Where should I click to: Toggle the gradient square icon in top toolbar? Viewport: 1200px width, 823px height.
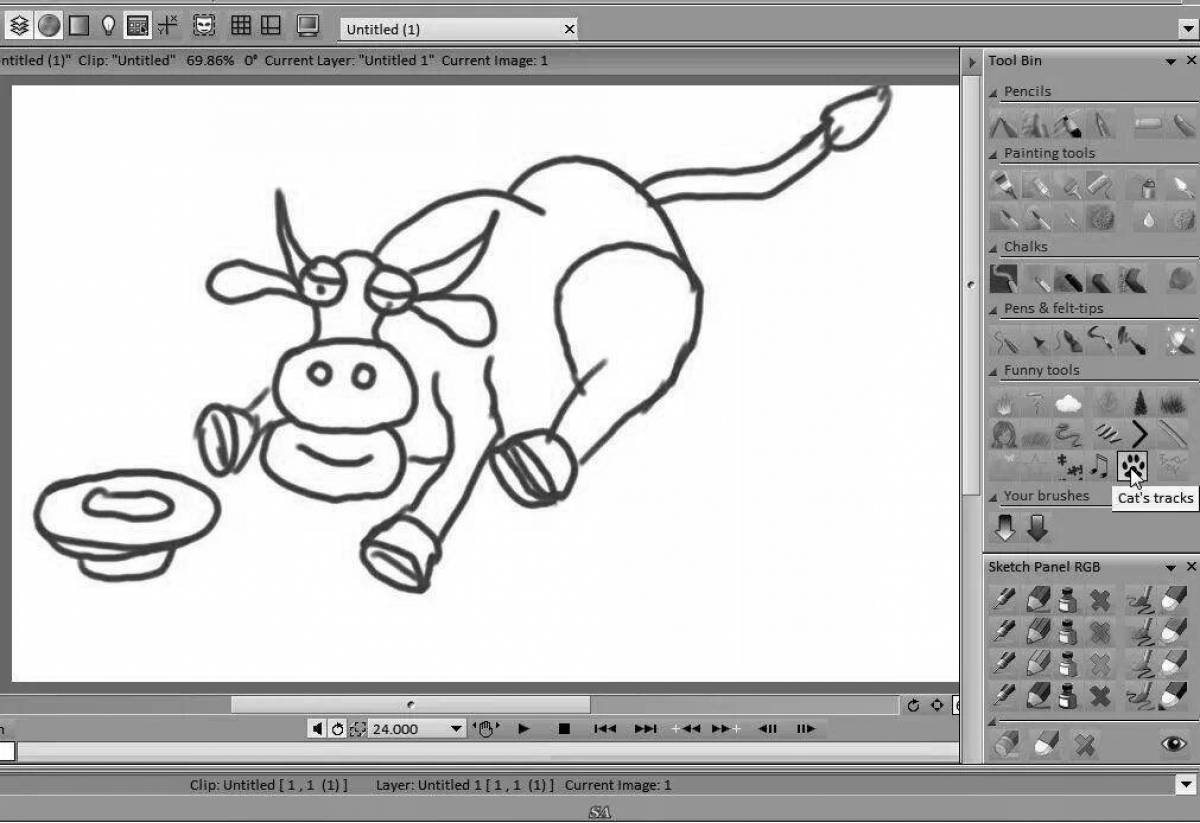78,25
